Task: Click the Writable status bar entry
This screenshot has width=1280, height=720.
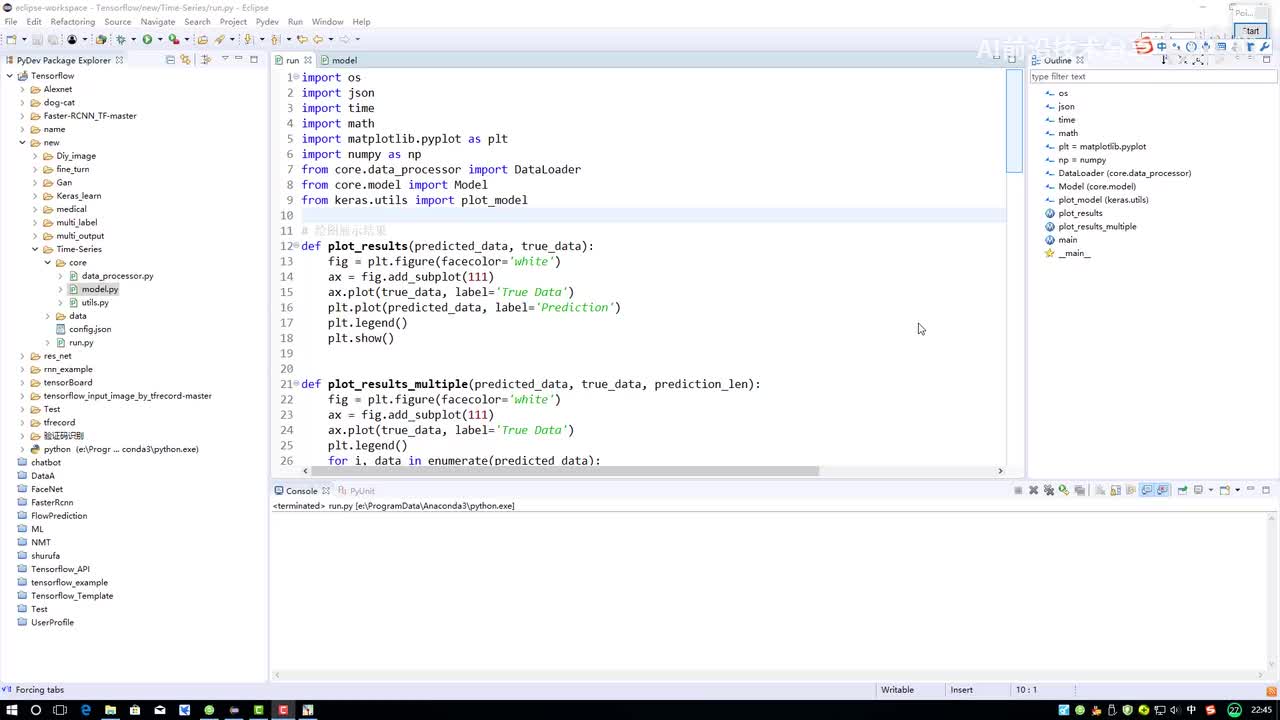Action: tap(897, 690)
